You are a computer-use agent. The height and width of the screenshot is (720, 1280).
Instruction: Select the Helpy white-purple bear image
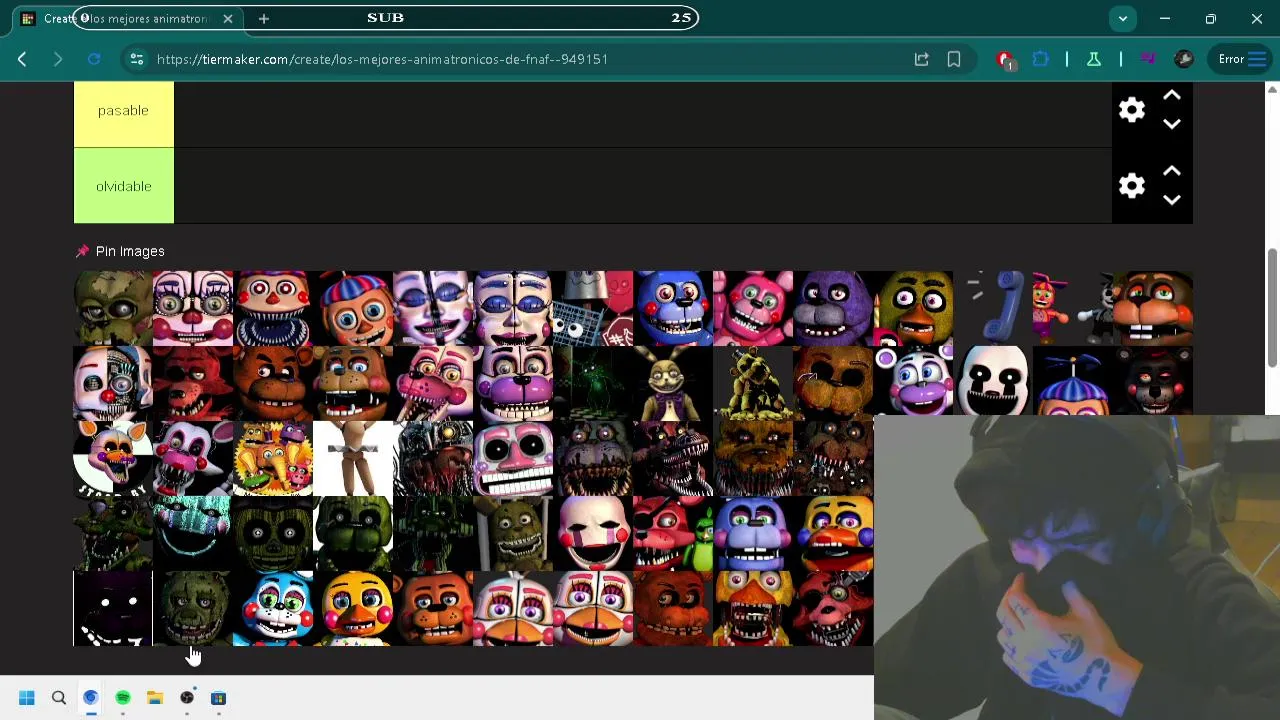[913, 383]
